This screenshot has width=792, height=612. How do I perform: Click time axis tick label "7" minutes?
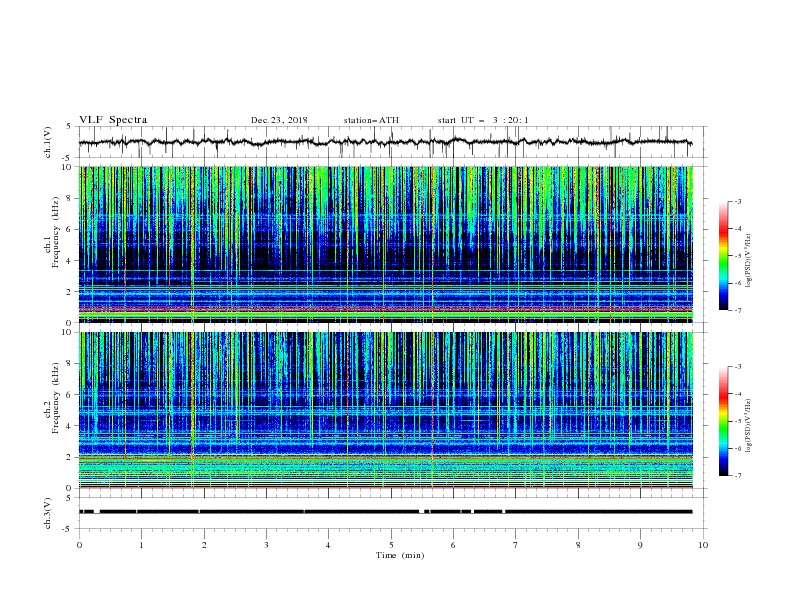(x=516, y=545)
